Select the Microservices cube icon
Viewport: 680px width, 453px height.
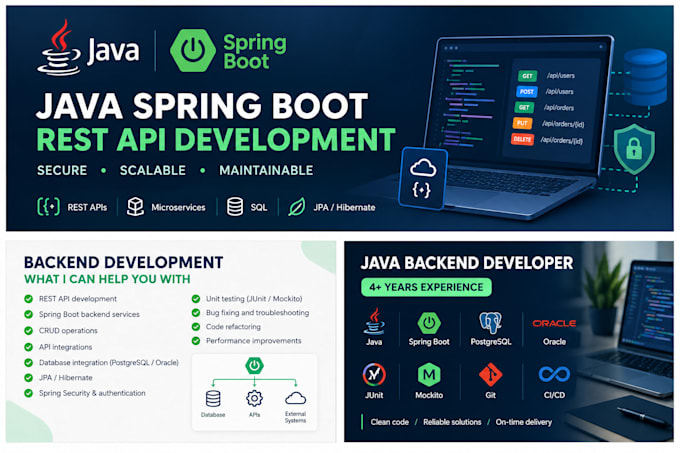(x=135, y=207)
